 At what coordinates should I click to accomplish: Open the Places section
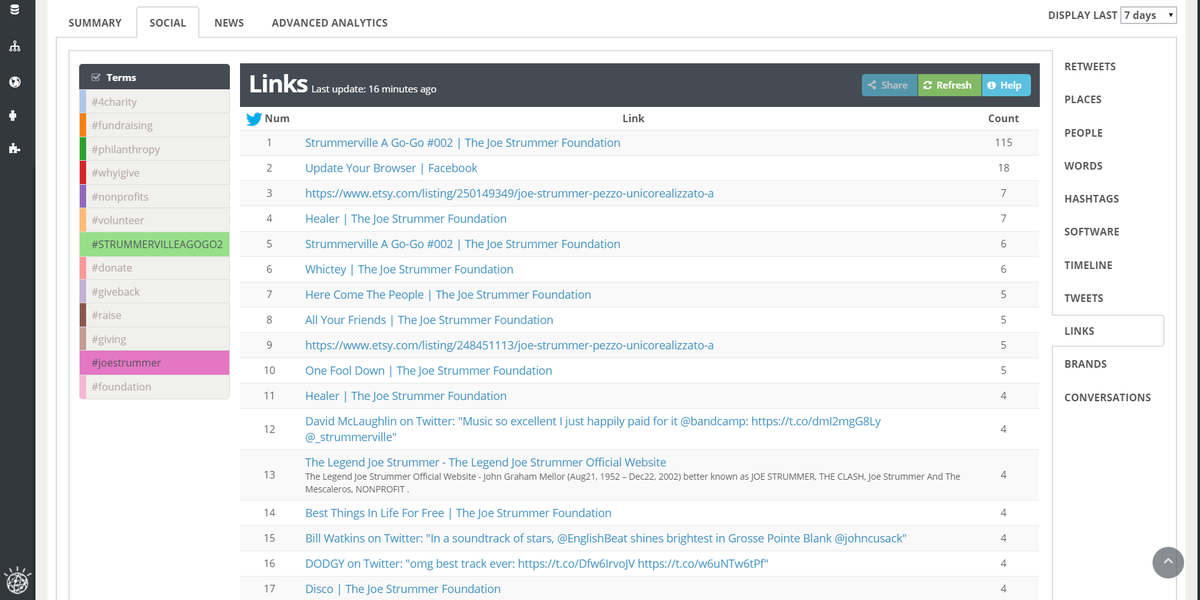(x=1083, y=100)
